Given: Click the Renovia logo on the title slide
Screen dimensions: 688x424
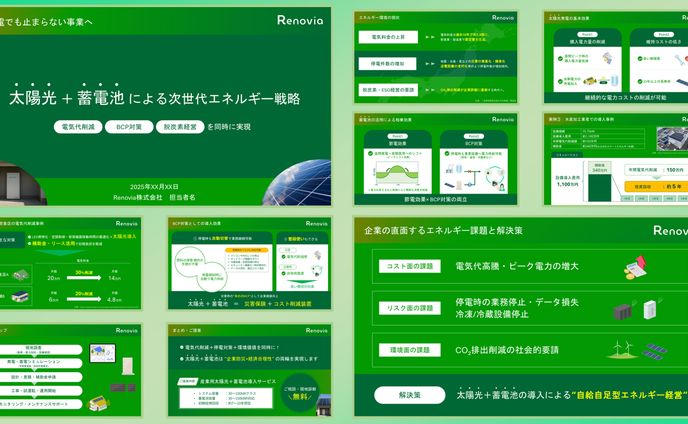Looking at the screenshot, I should [300, 20].
